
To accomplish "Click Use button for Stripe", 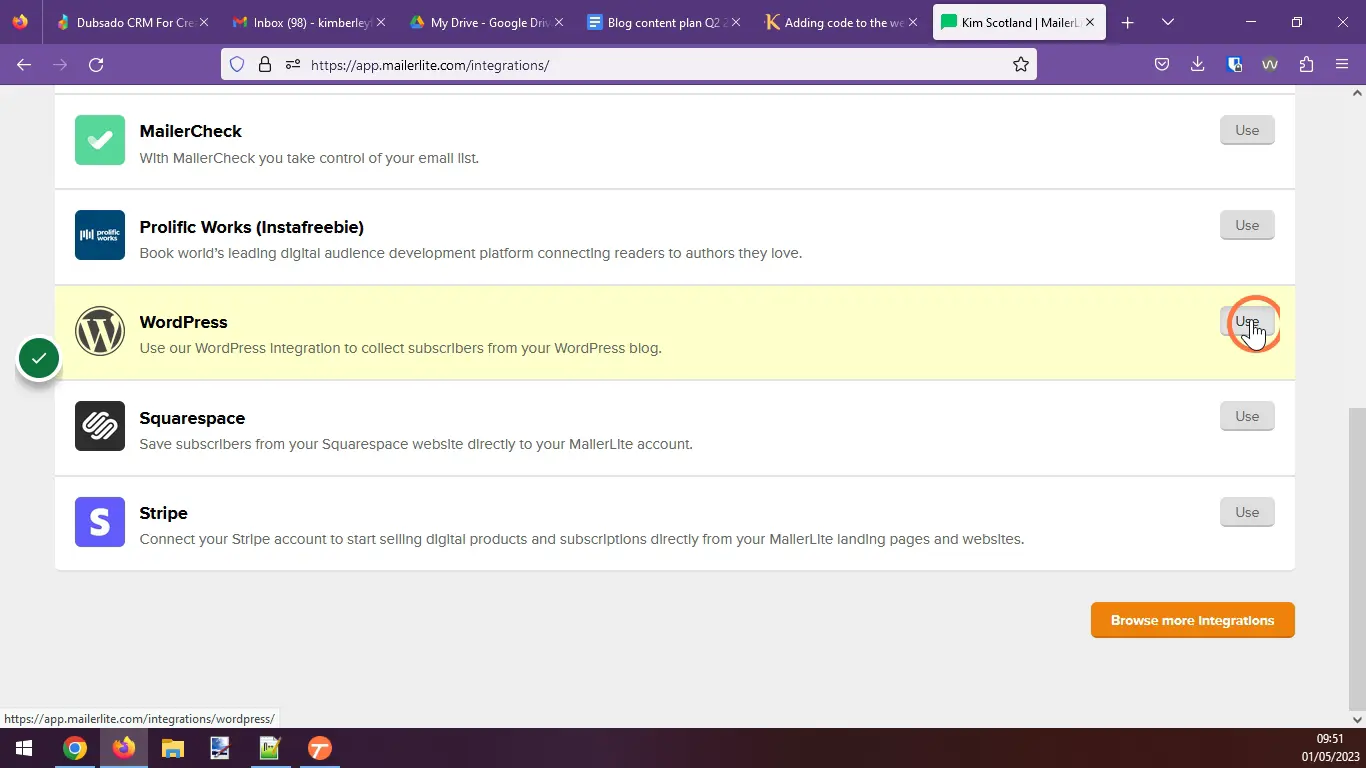I will coord(1247,512).
